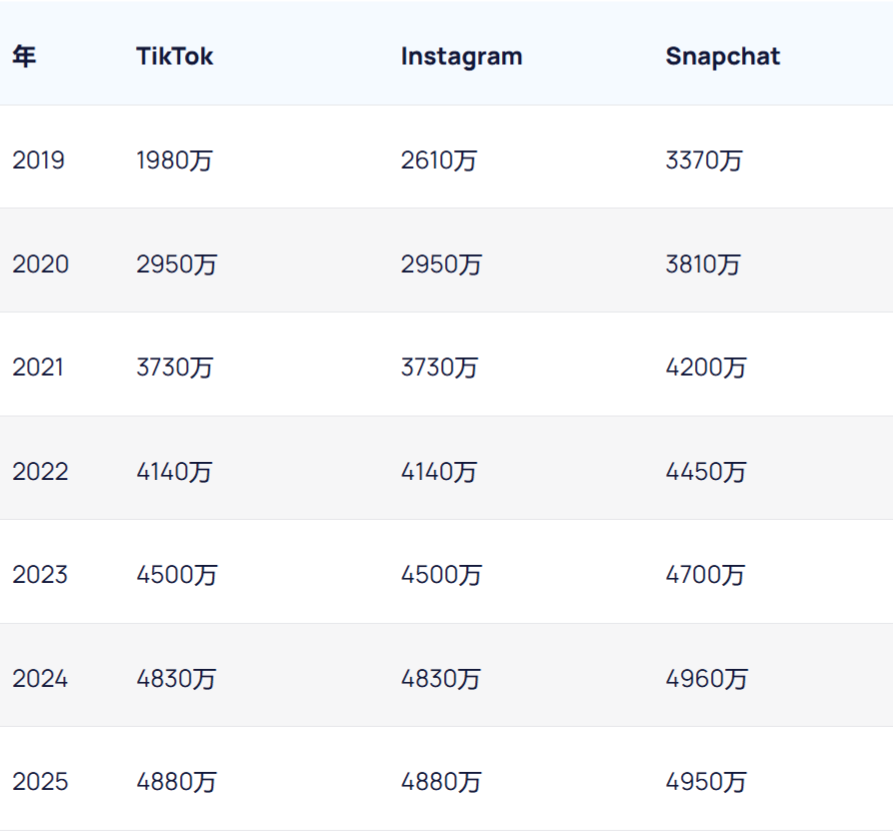Select Snapchat's 4450万 value
Image resolution: width=893 pixels, height=835 pixels.
click(706, 471)
